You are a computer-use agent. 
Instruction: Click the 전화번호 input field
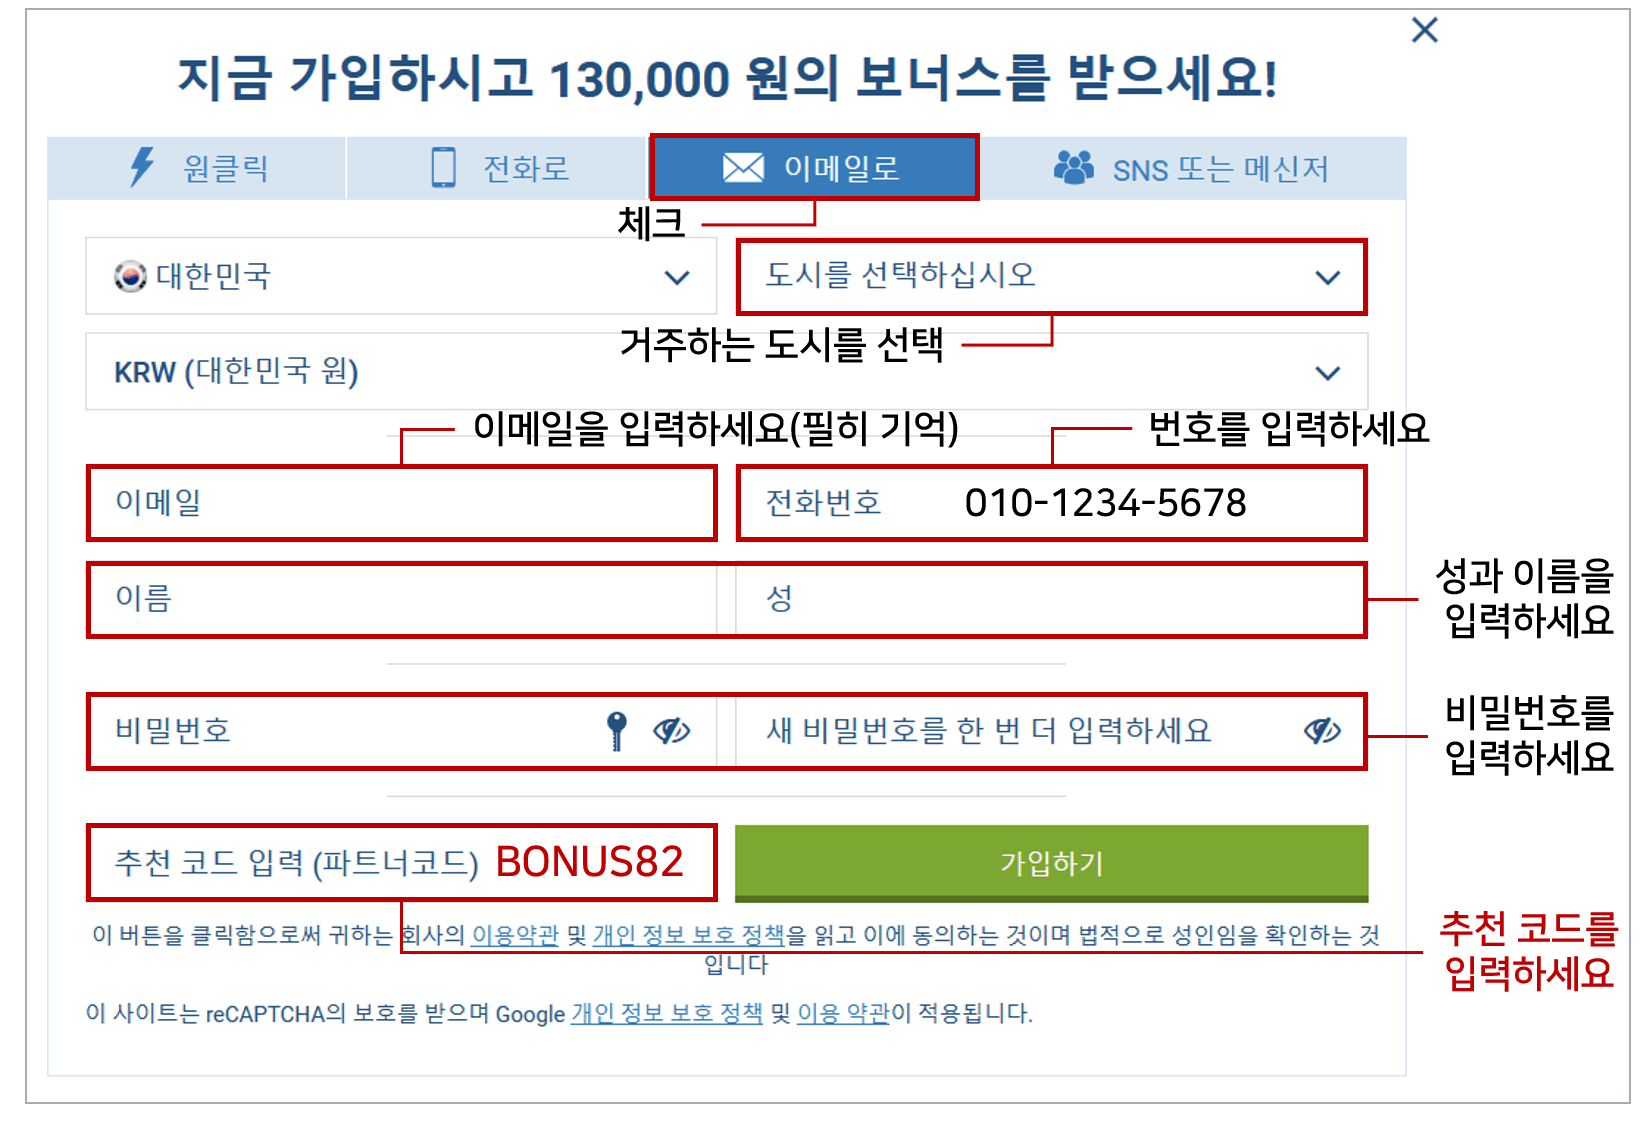point(1052,503)
